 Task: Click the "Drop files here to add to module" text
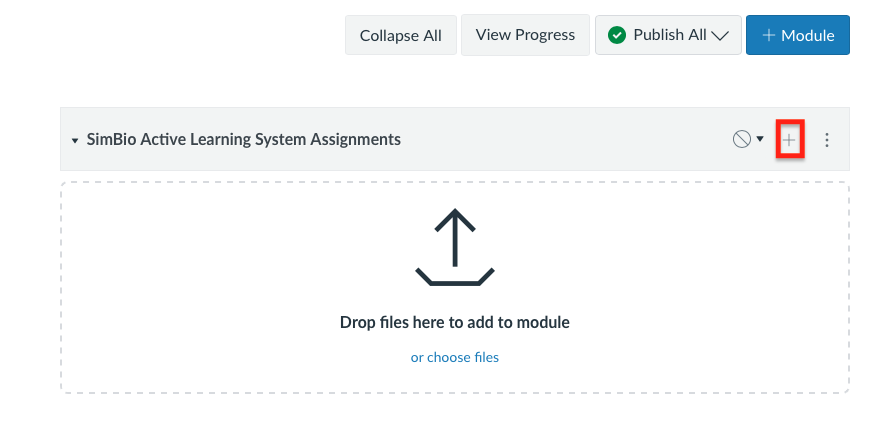pyautogui.click(x=455, y=322)
